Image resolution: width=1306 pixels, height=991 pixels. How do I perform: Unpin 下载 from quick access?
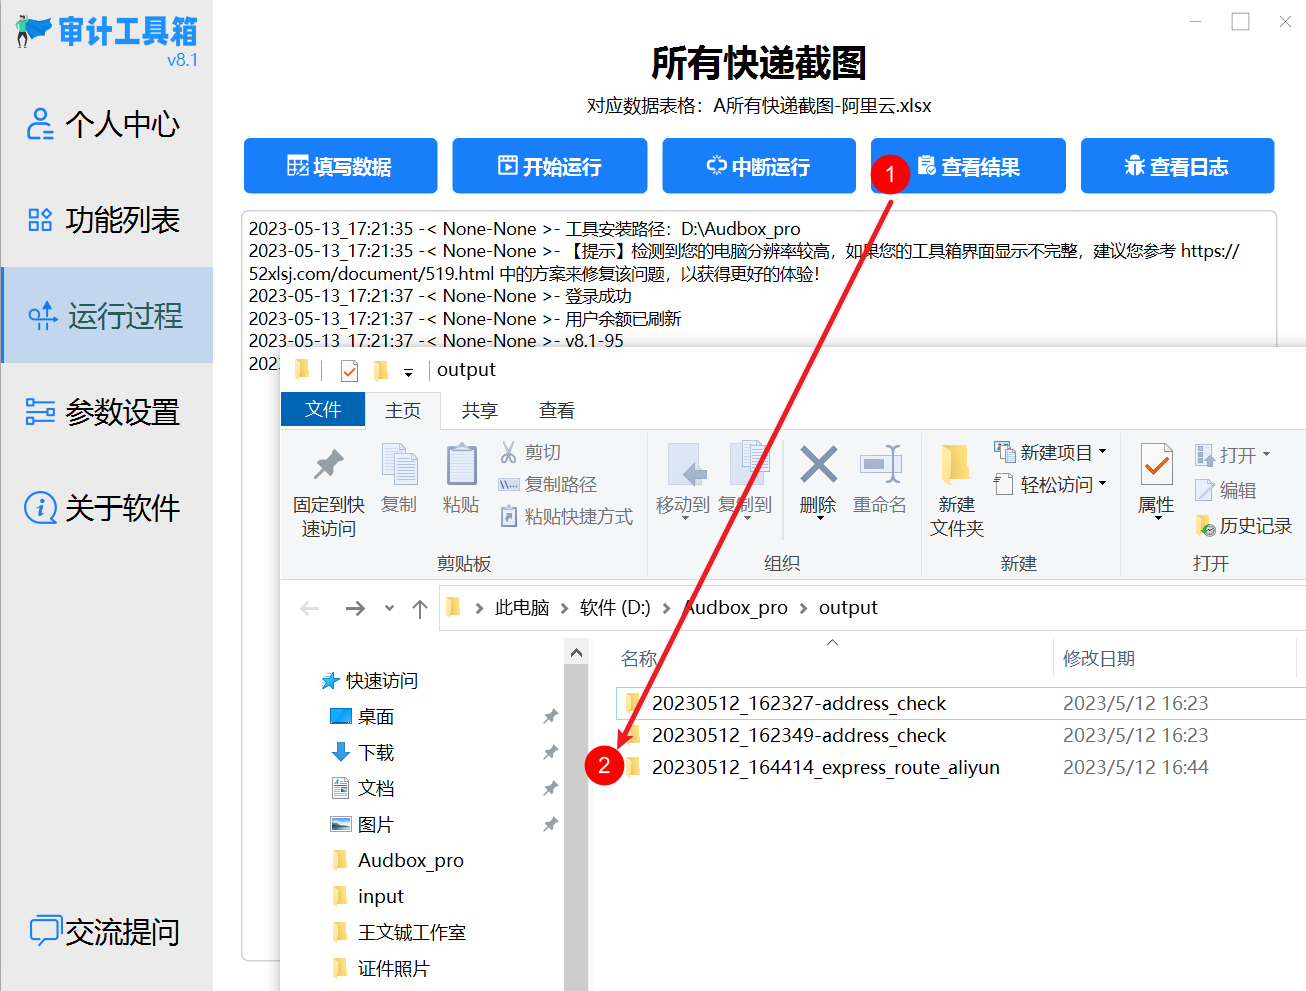[x=550, y=752]
